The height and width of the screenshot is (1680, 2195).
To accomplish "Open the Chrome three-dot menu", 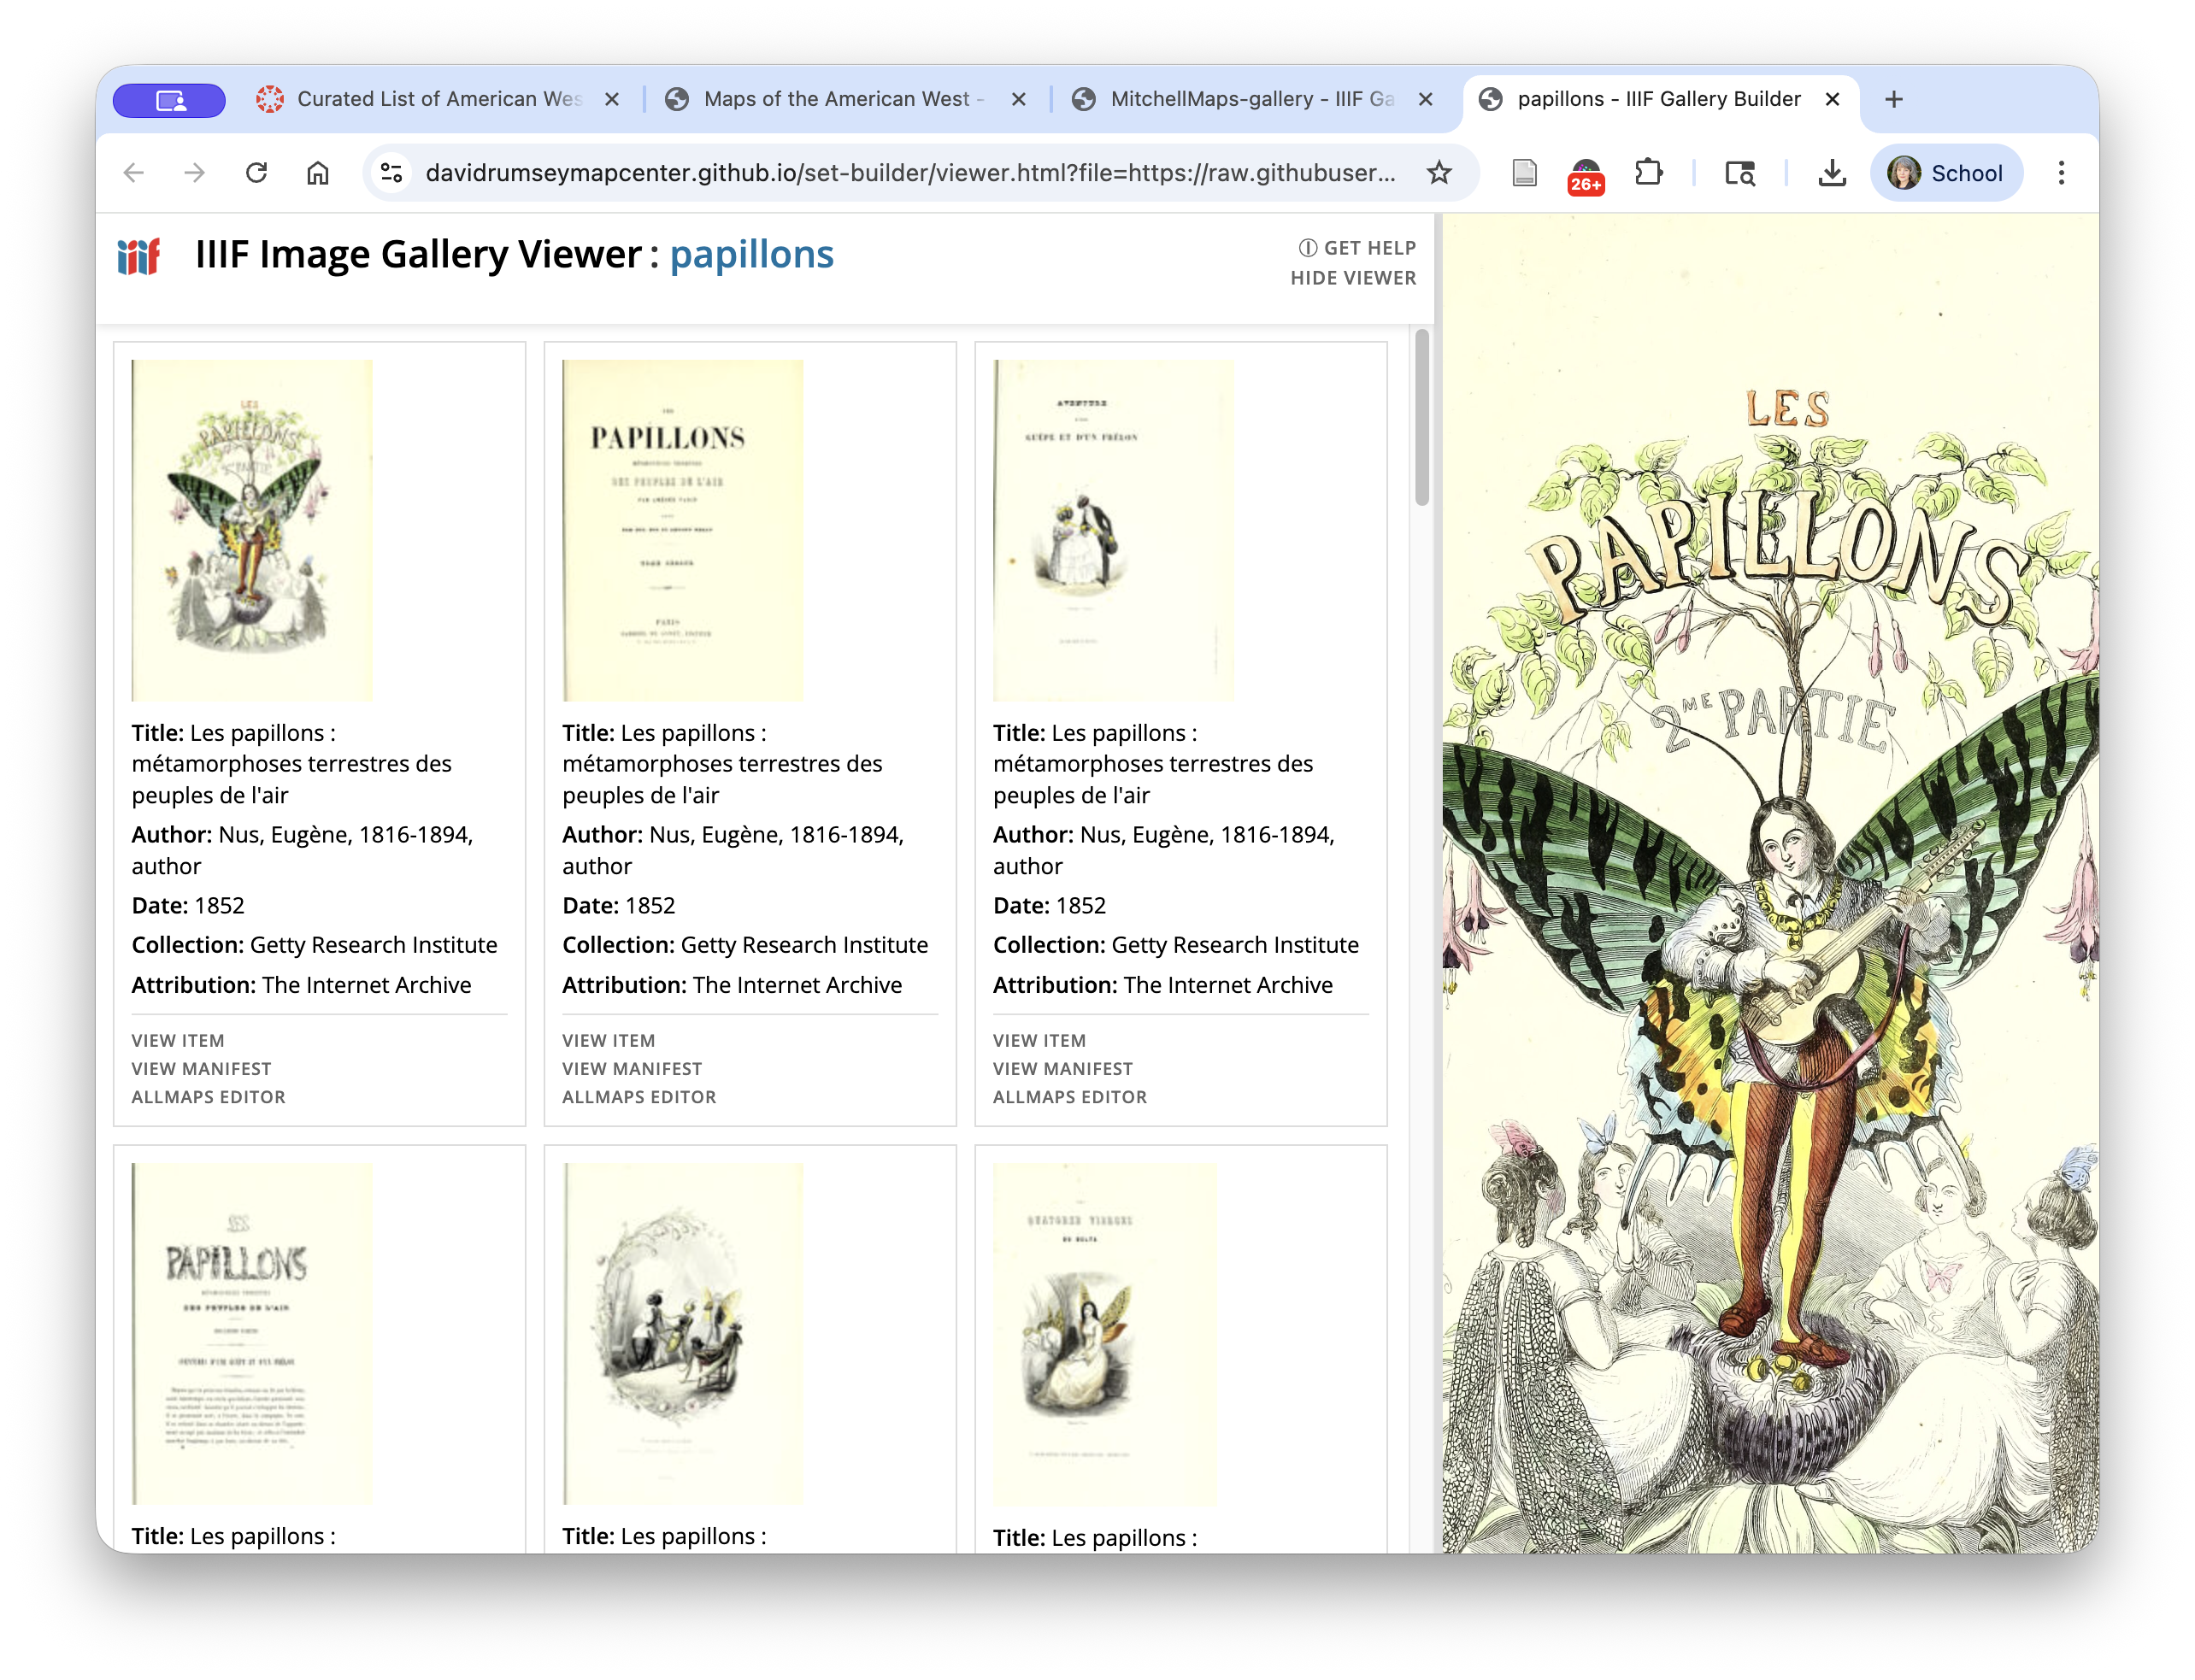I will point(2060,172).
